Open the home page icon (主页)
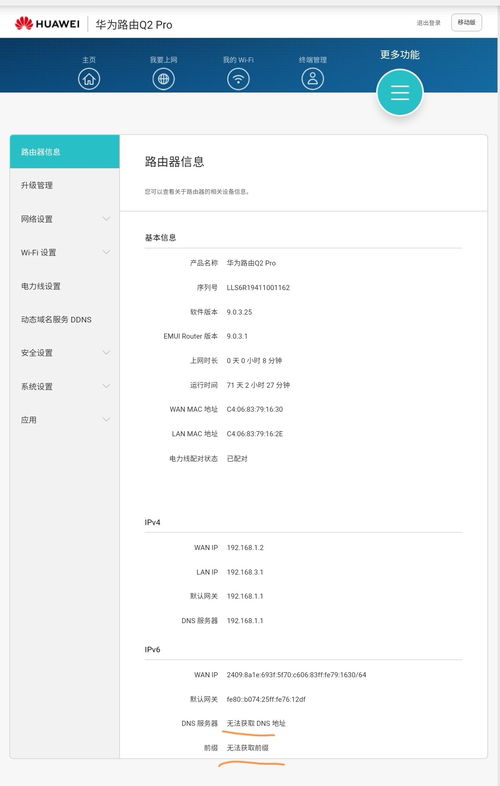Image resolution: width=500 pixels, height=786 pixels. [89, 79]
